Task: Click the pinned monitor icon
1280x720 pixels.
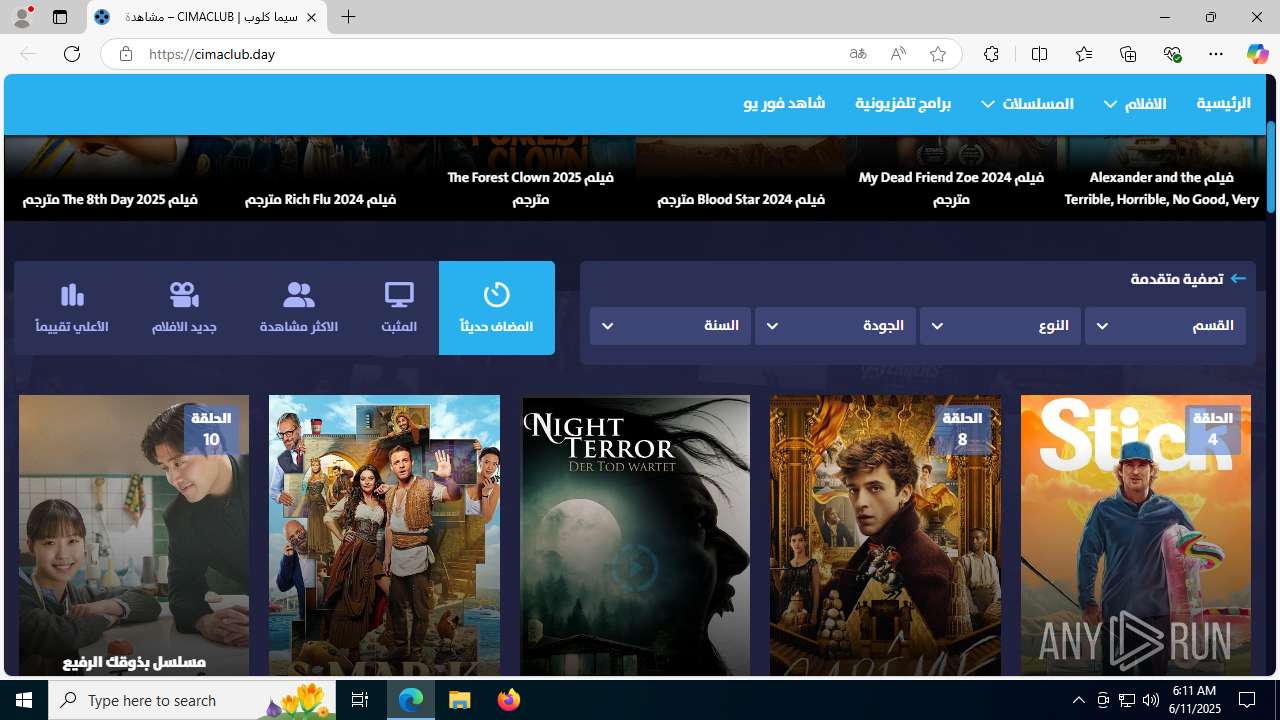Action: [x=399, y=294]
